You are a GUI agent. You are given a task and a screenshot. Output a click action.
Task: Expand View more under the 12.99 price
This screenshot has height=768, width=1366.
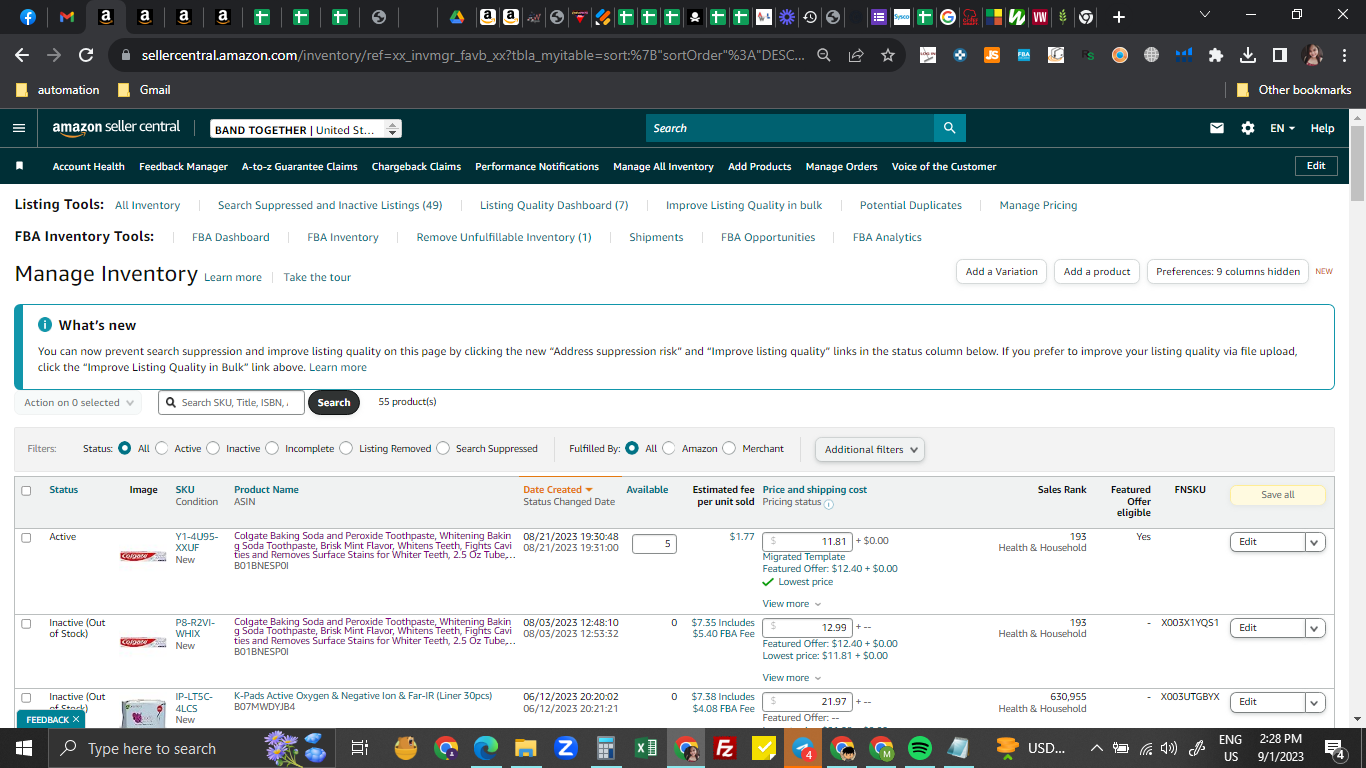[791, 678]
